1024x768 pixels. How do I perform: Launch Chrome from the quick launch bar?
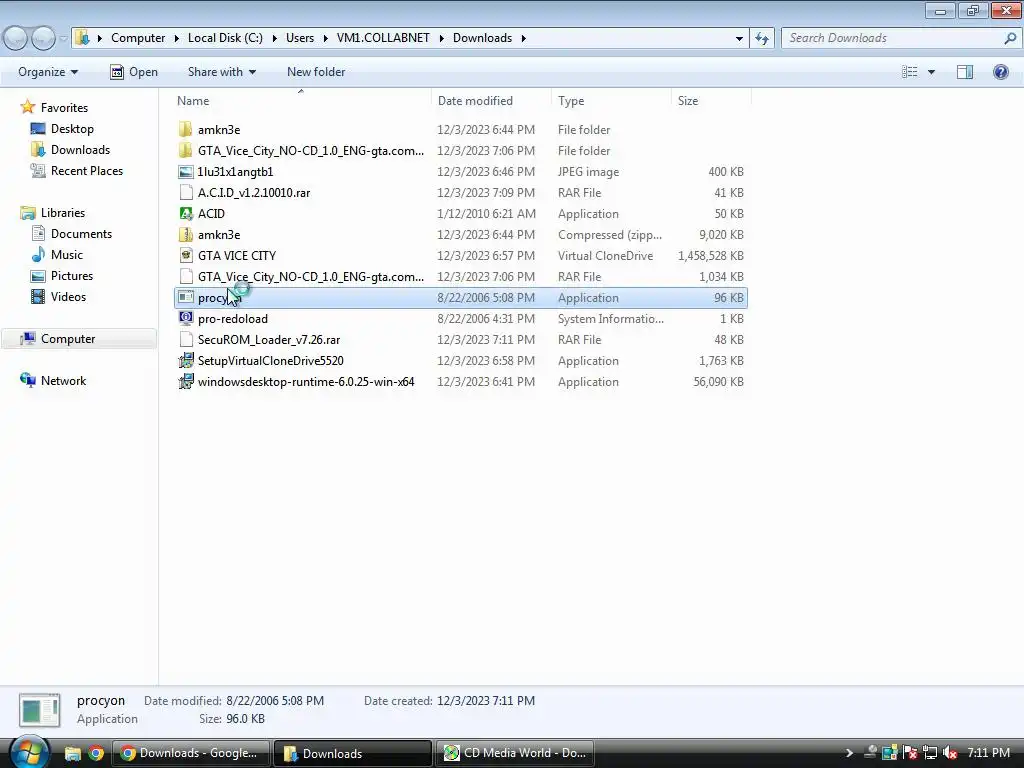(x=96, y=754)
